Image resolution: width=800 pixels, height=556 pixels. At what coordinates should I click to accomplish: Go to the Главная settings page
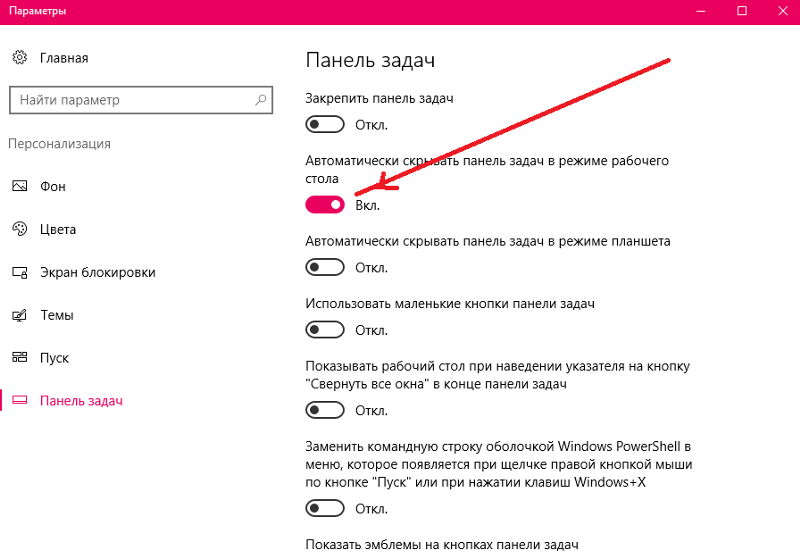point(64,58)
